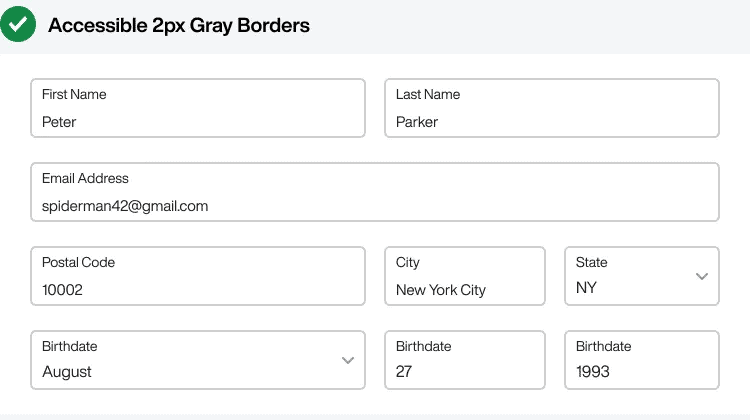
Task: Select the Postal Code input field
Action: (x=198, y=276)
